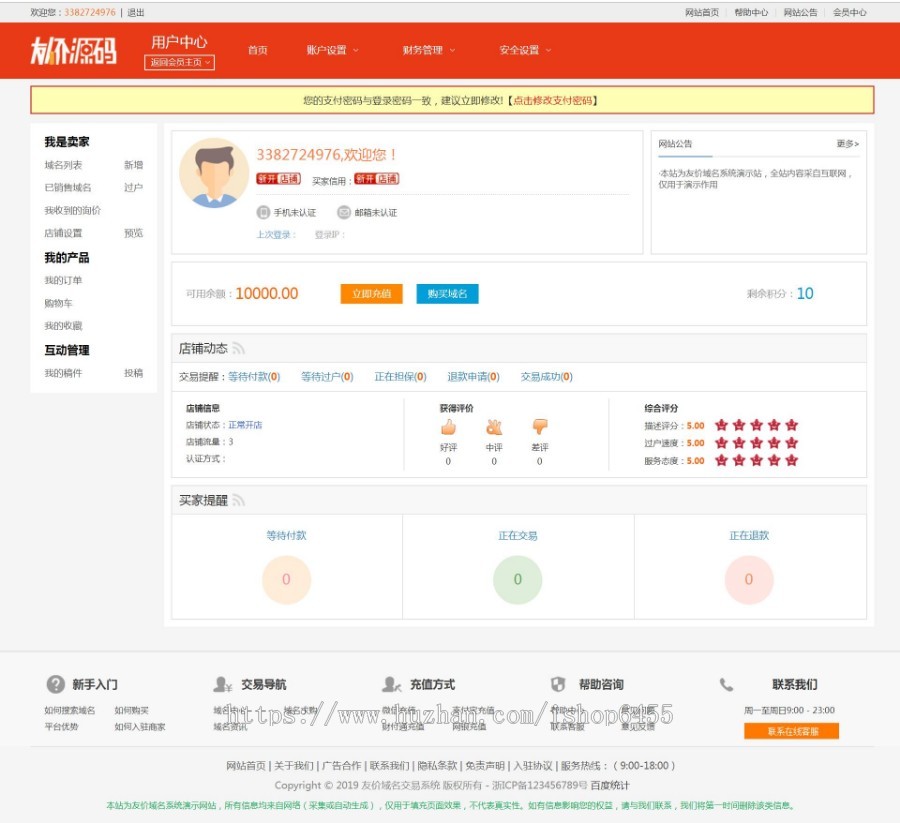Open 会员中心 from the top bar
Image resolution: width=900 pixels, height=823 pixels.
[851, 13]
